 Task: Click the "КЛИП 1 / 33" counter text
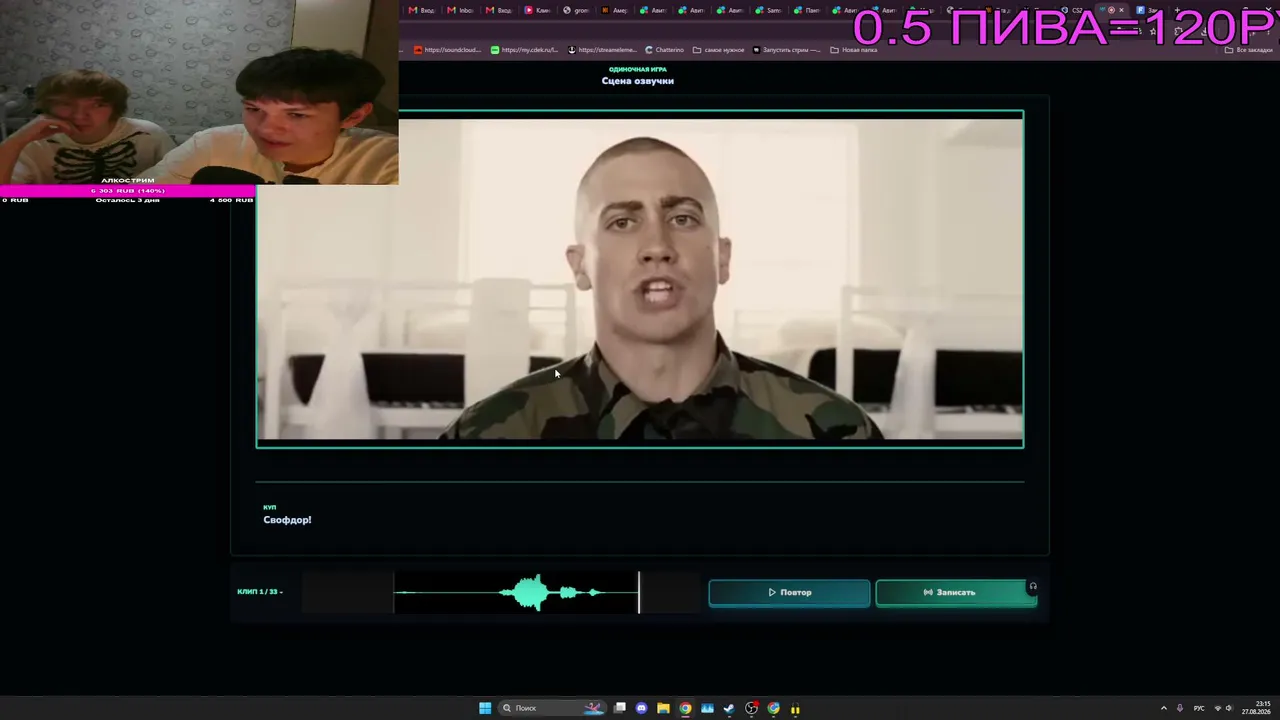point(259,592)
